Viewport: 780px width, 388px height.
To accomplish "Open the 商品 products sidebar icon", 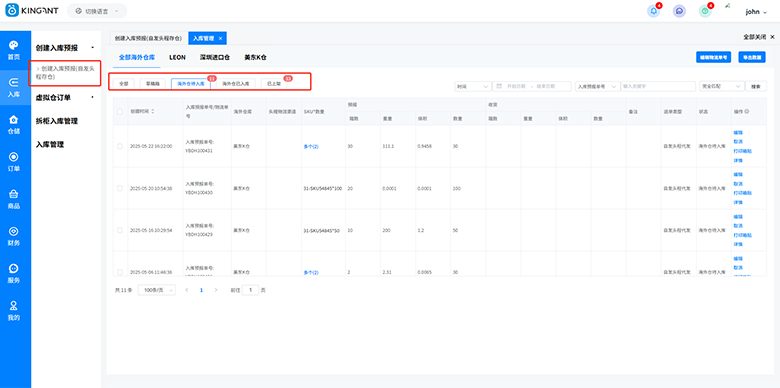I will click(14, 199).
